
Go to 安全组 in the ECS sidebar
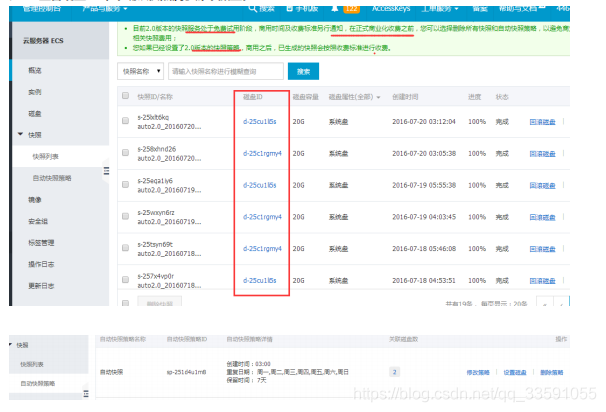pos(38,221)
